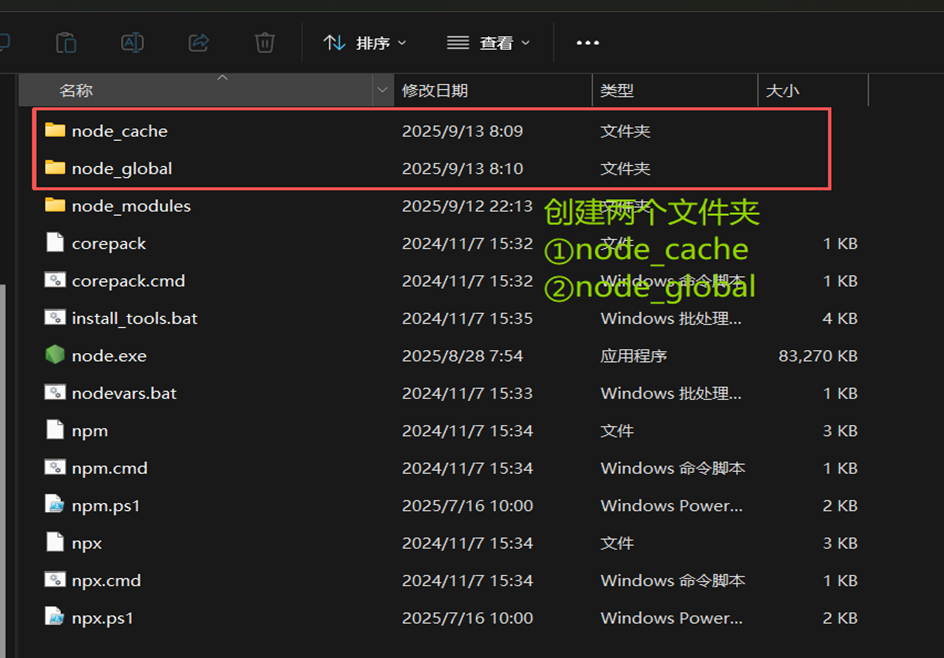Click the npm.cmd script icon
The width and height of the screenshot is (944, 658).
[55, 467]
